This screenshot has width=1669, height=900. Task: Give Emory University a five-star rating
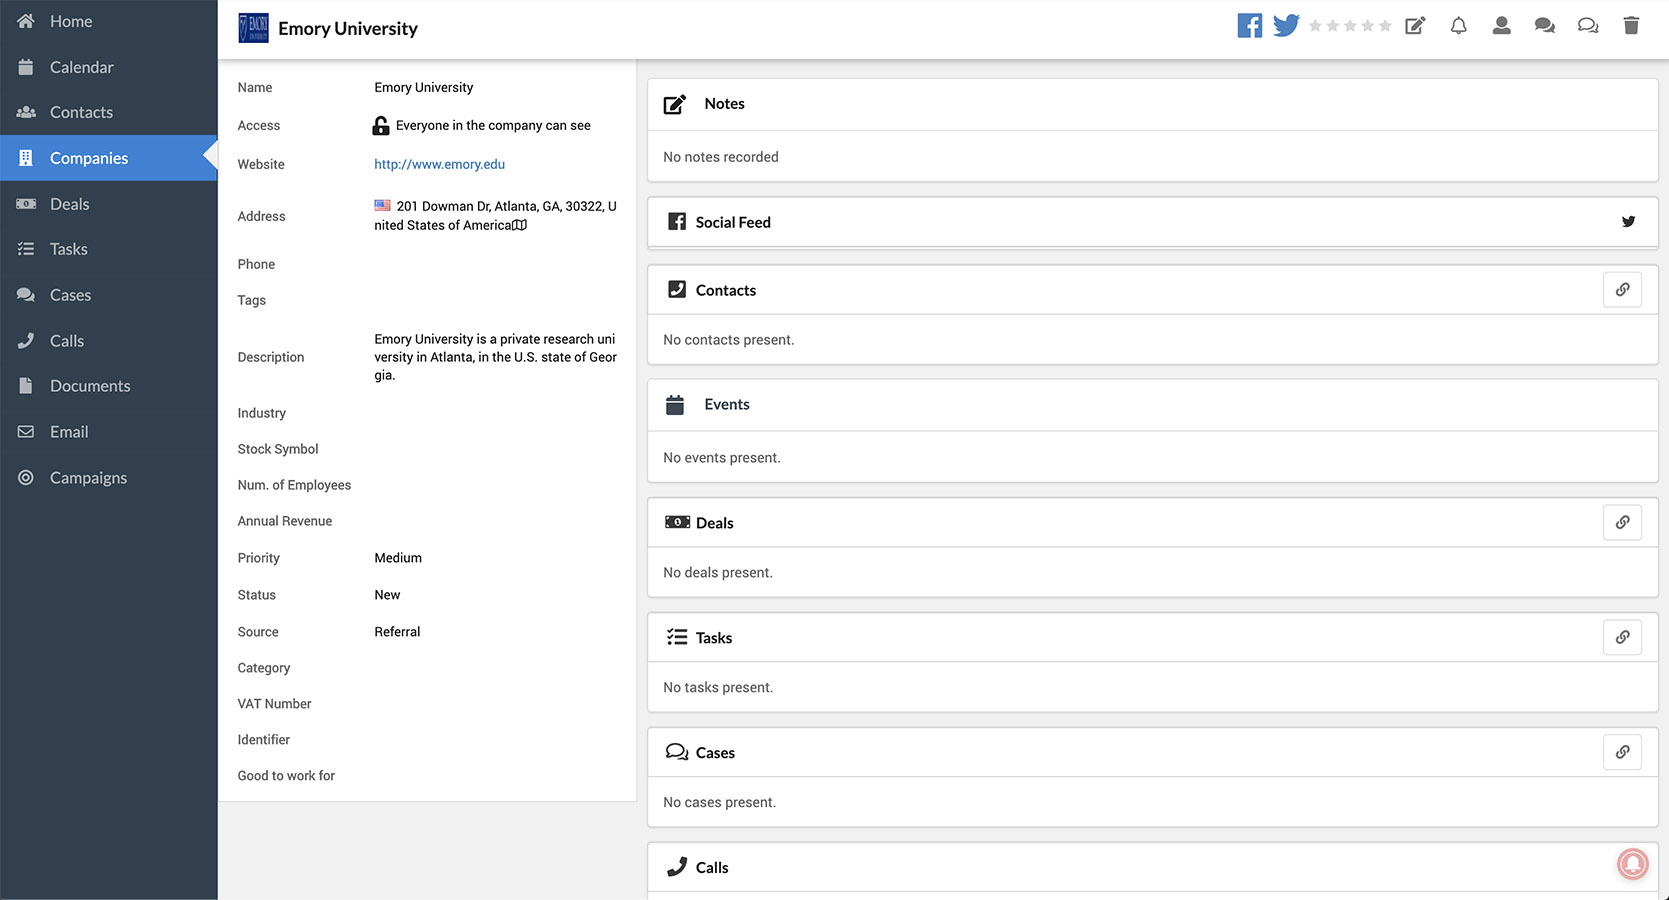click(x=1385, y=26)
